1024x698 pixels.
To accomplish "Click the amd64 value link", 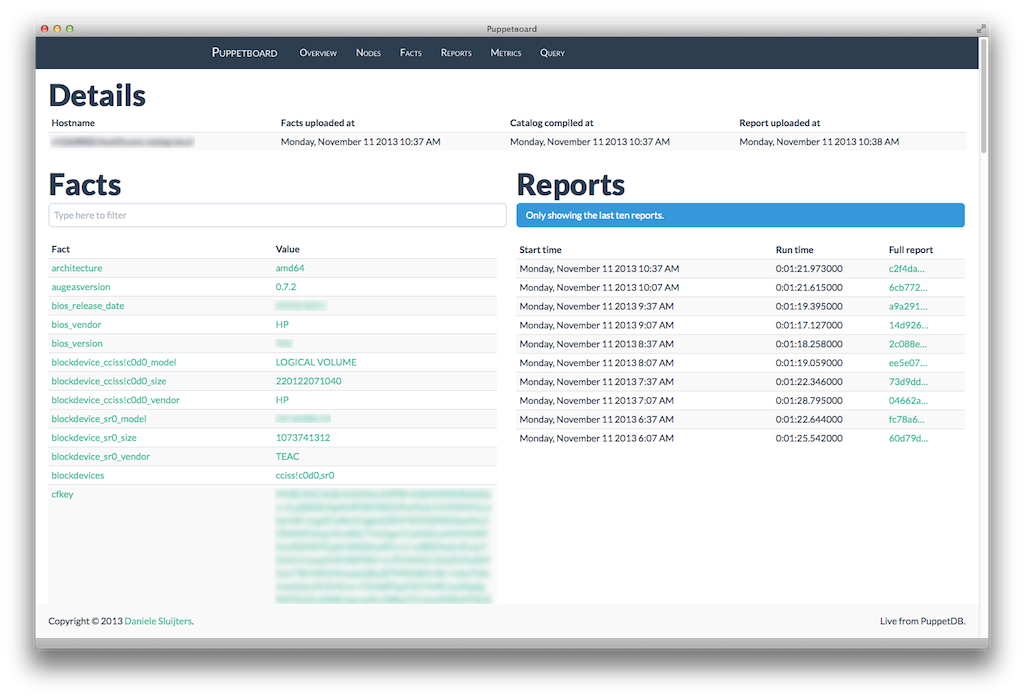I will pyautogui.click(x=290, y=268).
